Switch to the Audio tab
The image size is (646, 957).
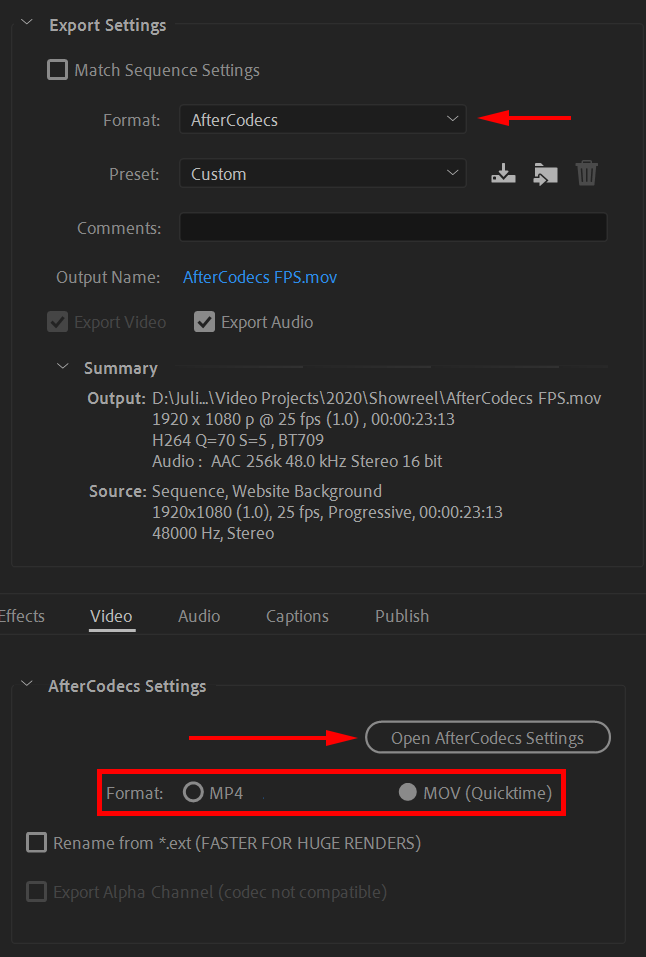pos(198,616)
